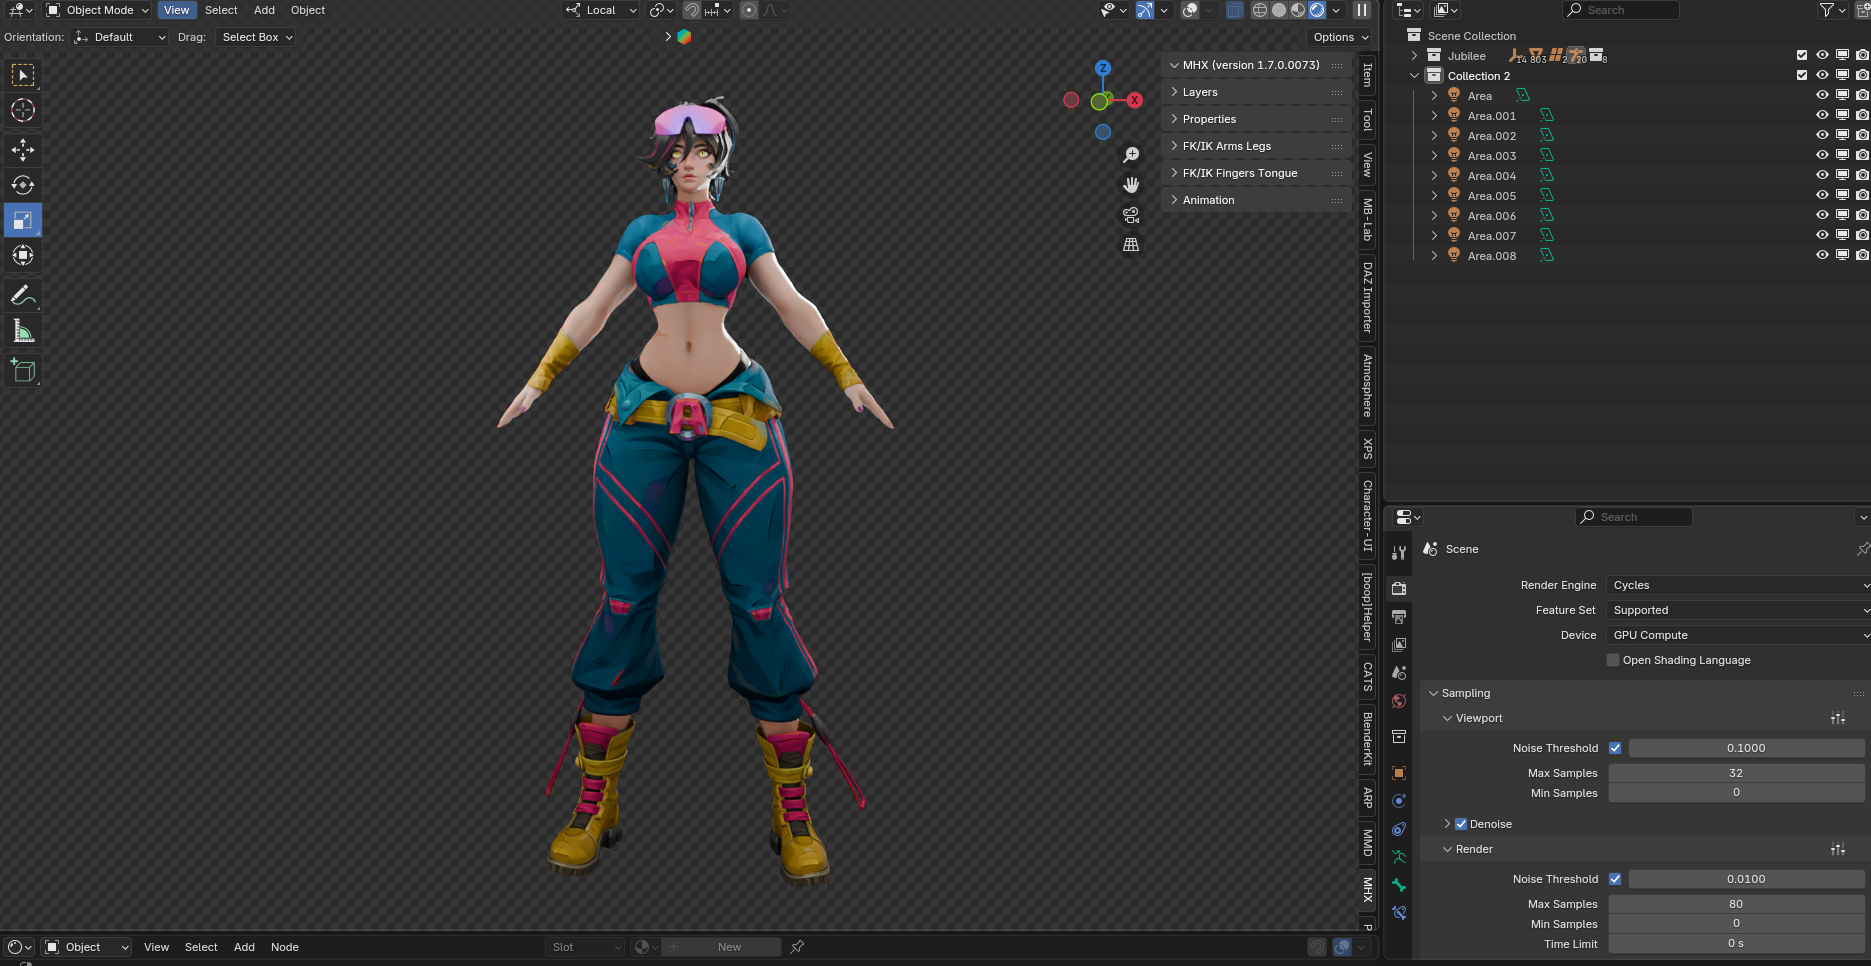This screenshot has height=966, width=1871.
Task: Open the Render properties tab icon
Action: [x=1399, y=589]
